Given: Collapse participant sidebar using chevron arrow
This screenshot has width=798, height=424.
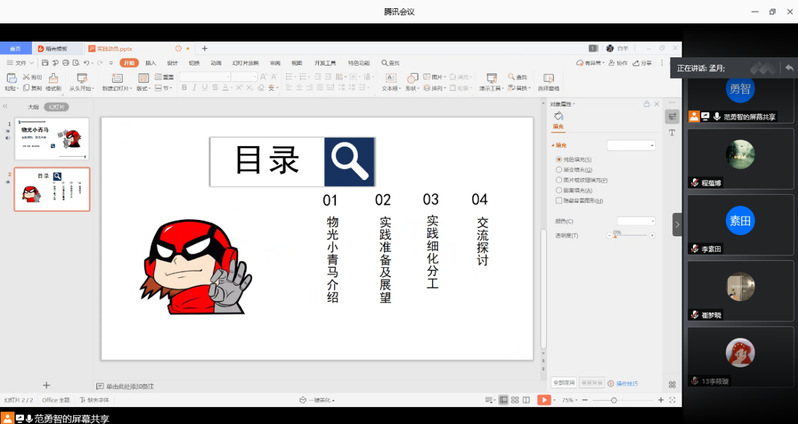Looking at the screenshot, I should pyautogui.click(x=677, y=225).
